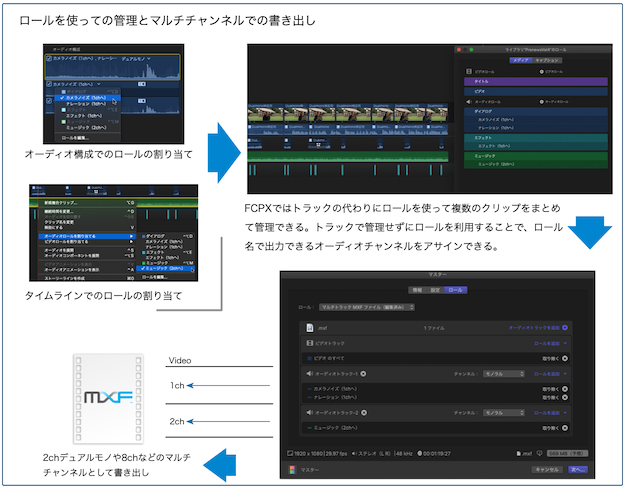This screenshot has width=625, height=489.
Task: Click the add audio track plus icon
Action: (x=565, y=326)
